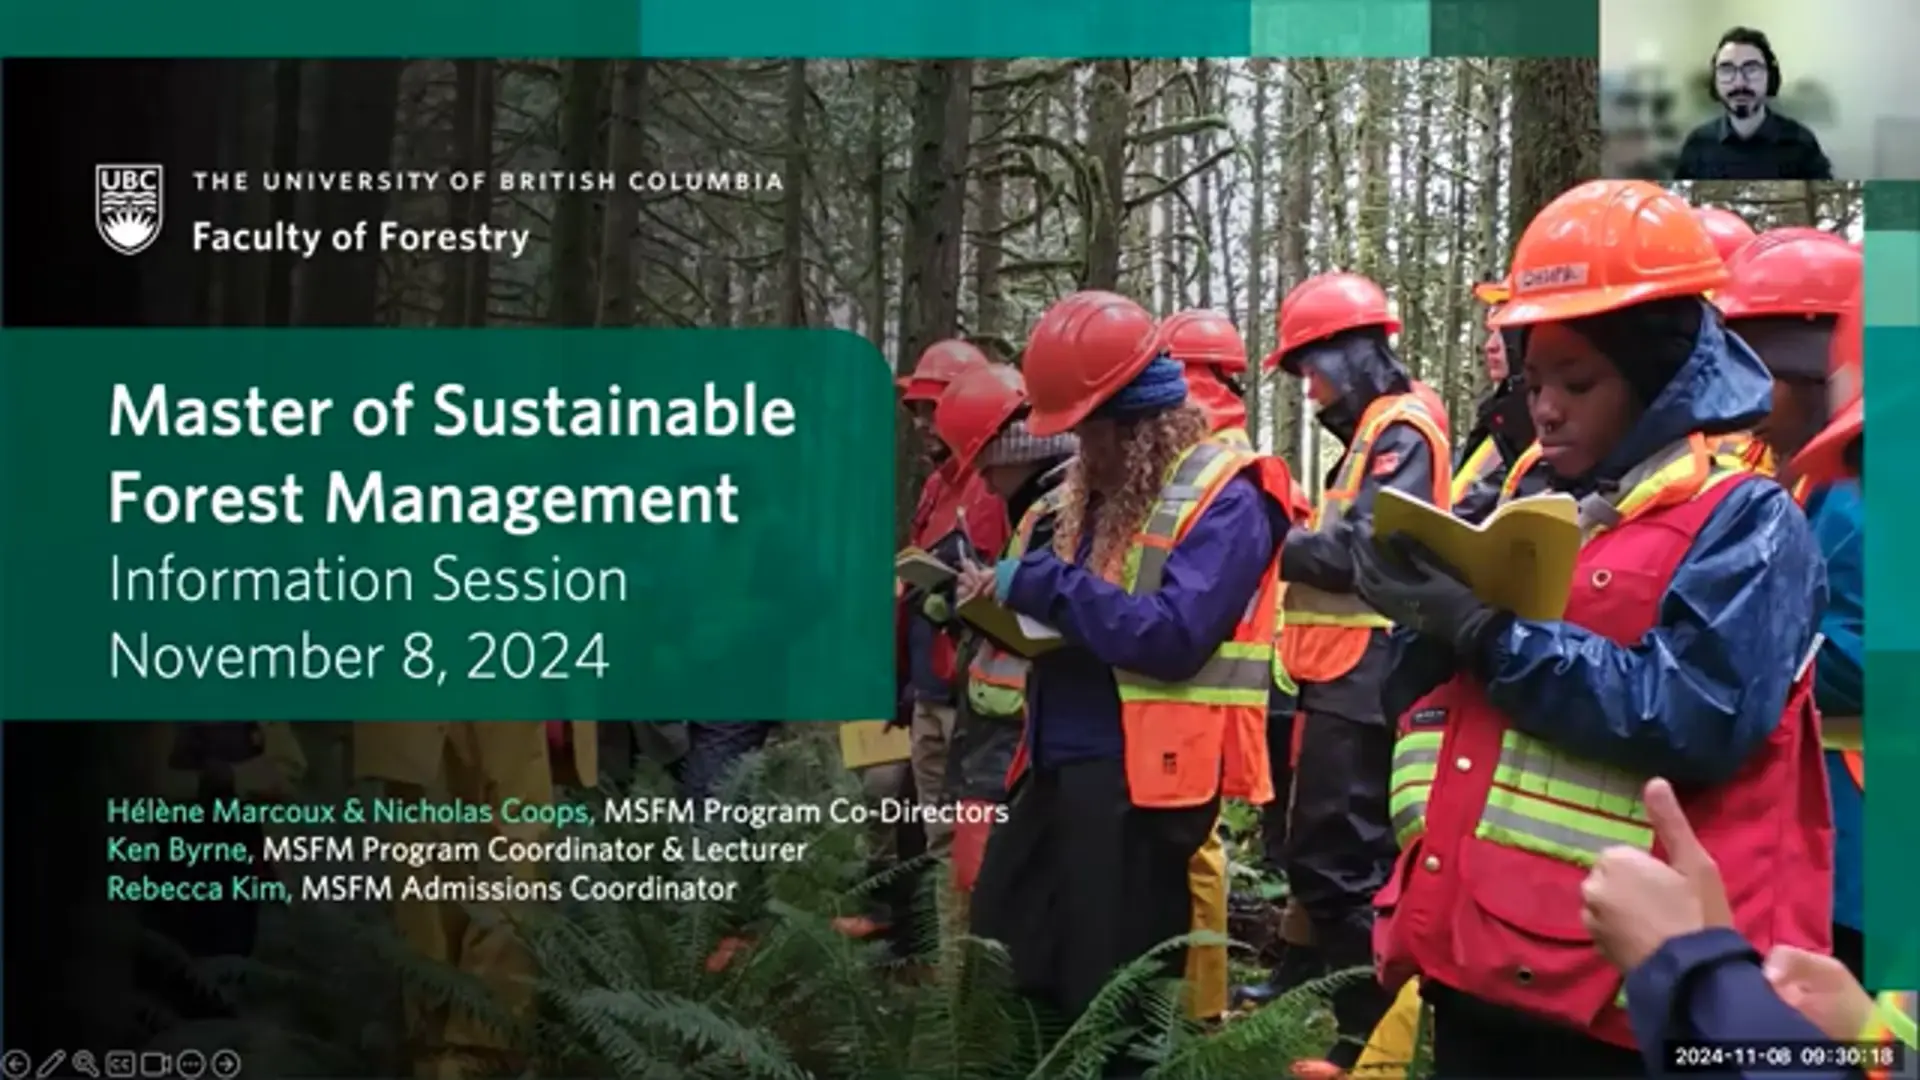The height and width of the screenshot is (1080, 1920).
Task: Select the 'Master of Sustainable' title line
Action: [452, 411]
